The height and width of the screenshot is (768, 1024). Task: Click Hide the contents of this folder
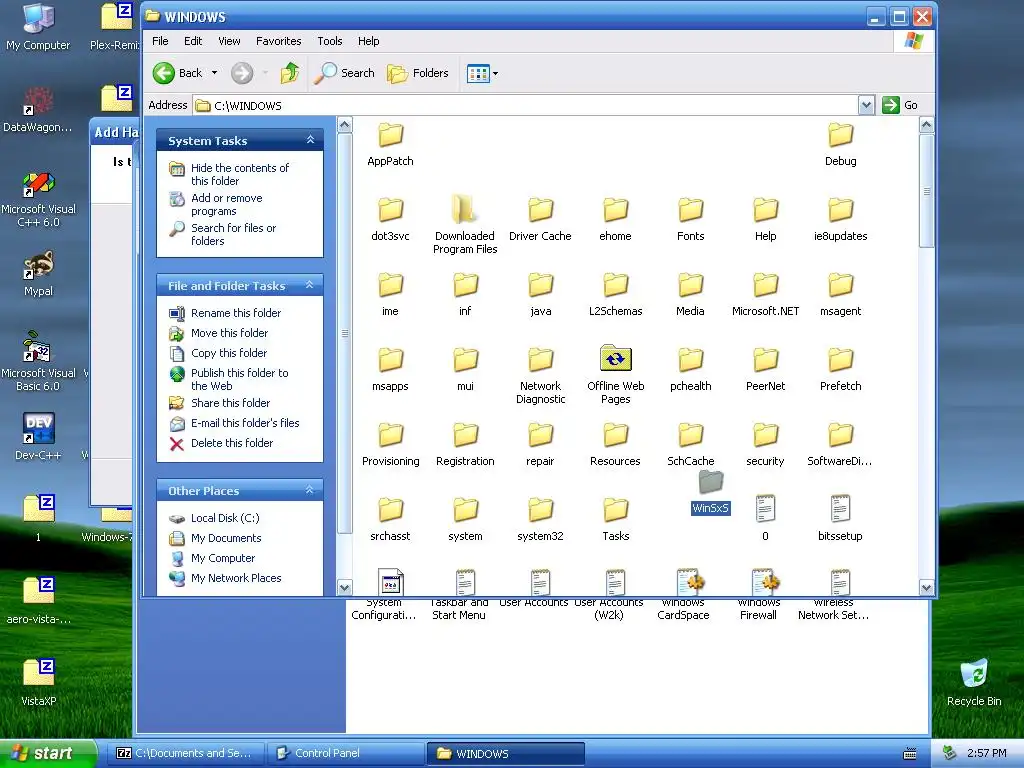(240, 174)
